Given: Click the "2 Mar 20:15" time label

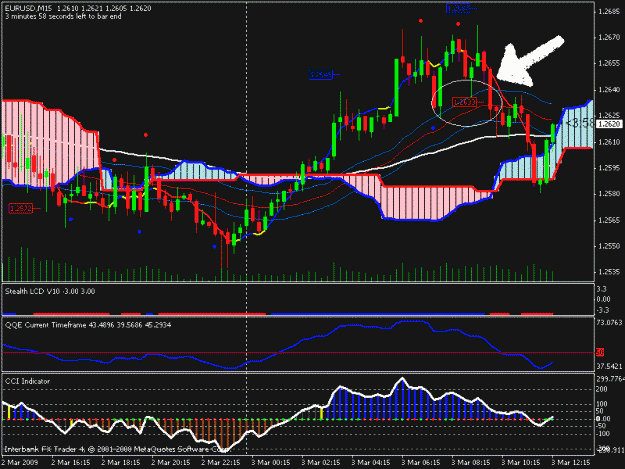Looking at the screenshot, I should (x=170, y=463).
